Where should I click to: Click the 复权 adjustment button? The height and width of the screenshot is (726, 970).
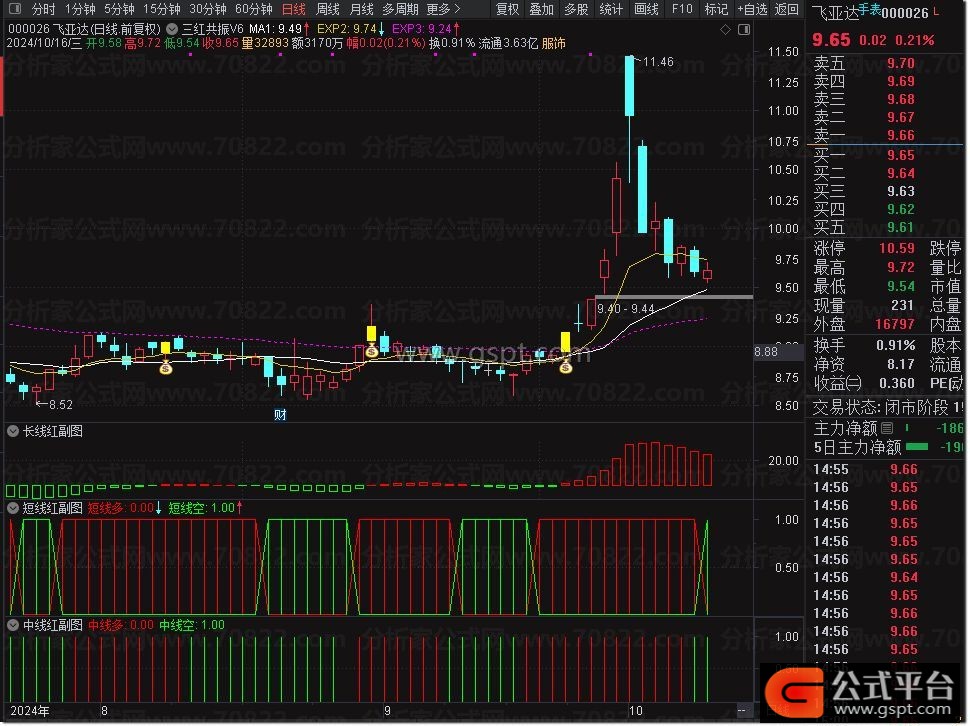click(507, 9)
